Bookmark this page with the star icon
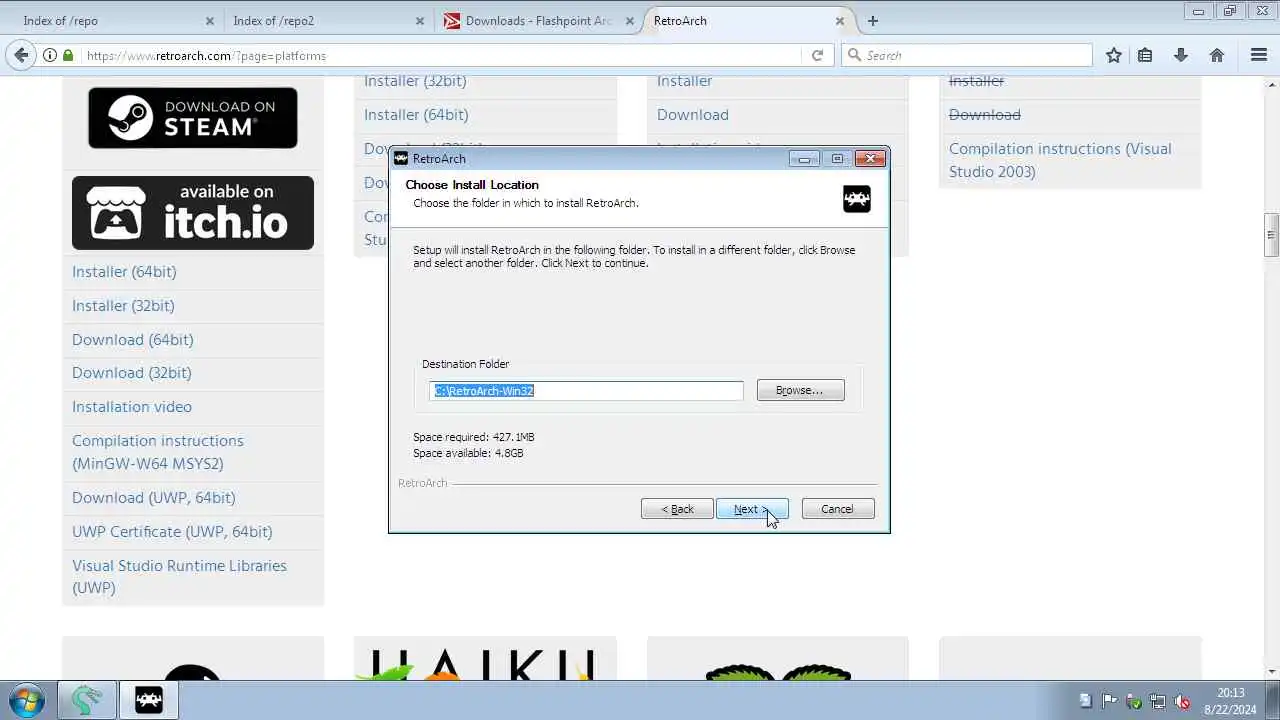Viewport: 1280px width, 720px height. pos(1114,56)
